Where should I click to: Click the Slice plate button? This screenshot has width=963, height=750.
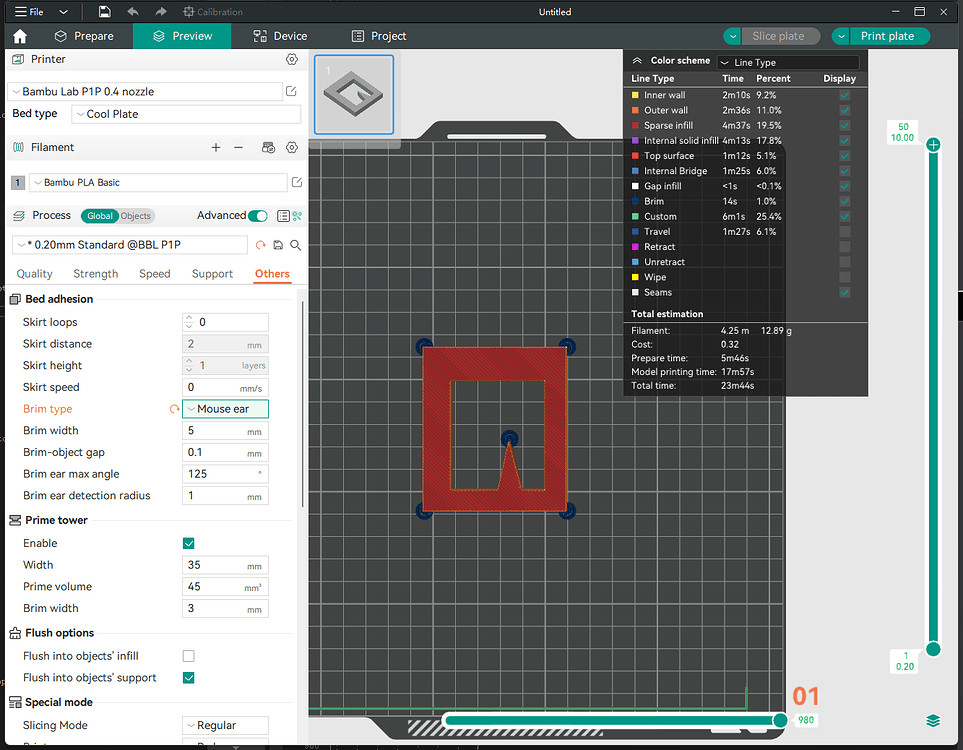pos(778,36)
